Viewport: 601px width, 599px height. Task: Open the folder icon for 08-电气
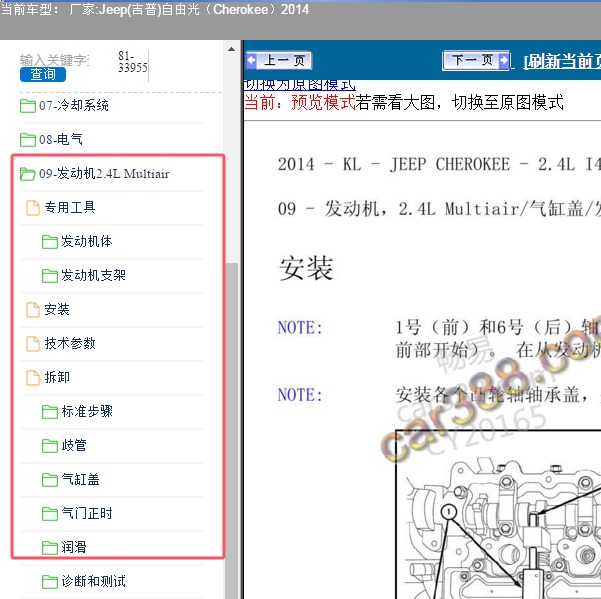(28, 140)
